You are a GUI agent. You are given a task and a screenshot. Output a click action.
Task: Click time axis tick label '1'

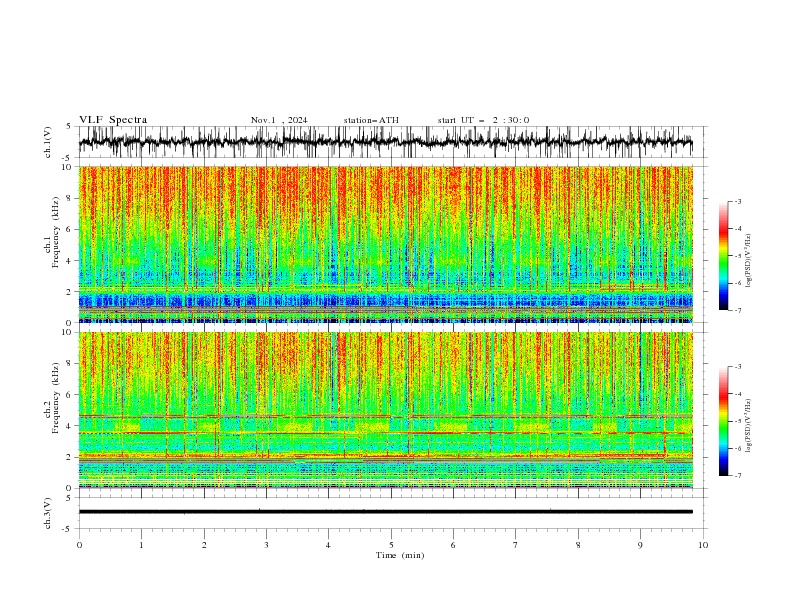click(141, 545)
